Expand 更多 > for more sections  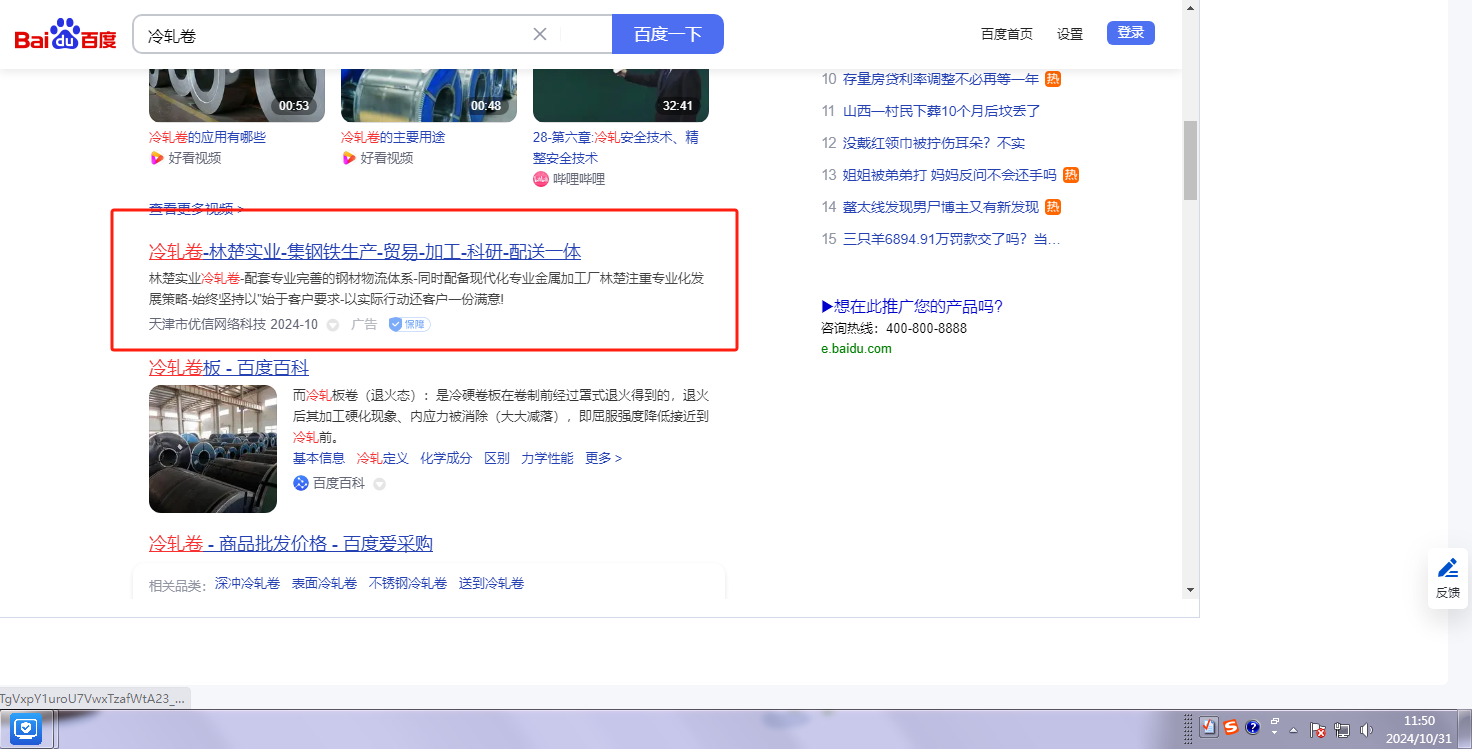[x=604, y=458]
